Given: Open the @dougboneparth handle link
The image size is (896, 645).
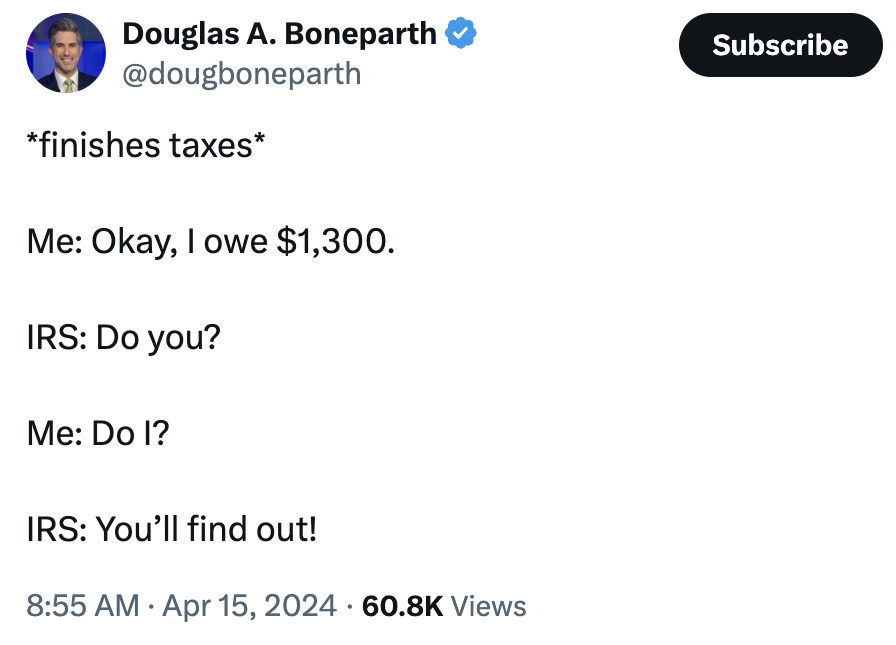Looking at the screenshot, I should click(x=243, y=72).
